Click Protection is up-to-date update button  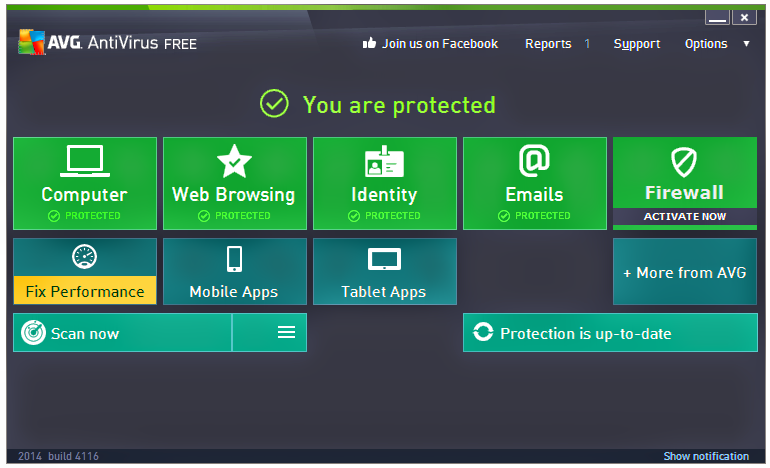[x=610, y=333]
